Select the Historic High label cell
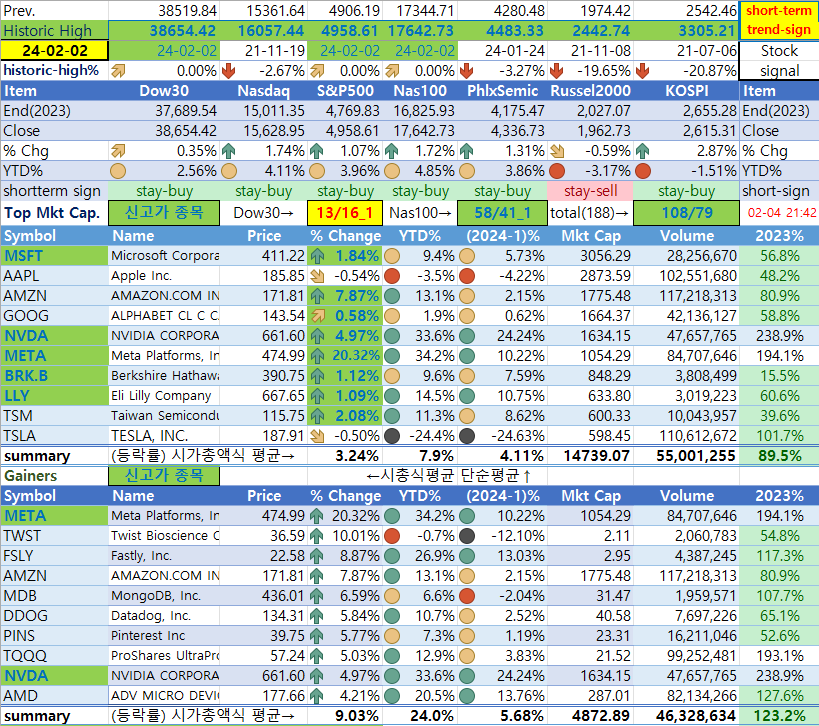The image size is (819, 726). coord(54,31)
